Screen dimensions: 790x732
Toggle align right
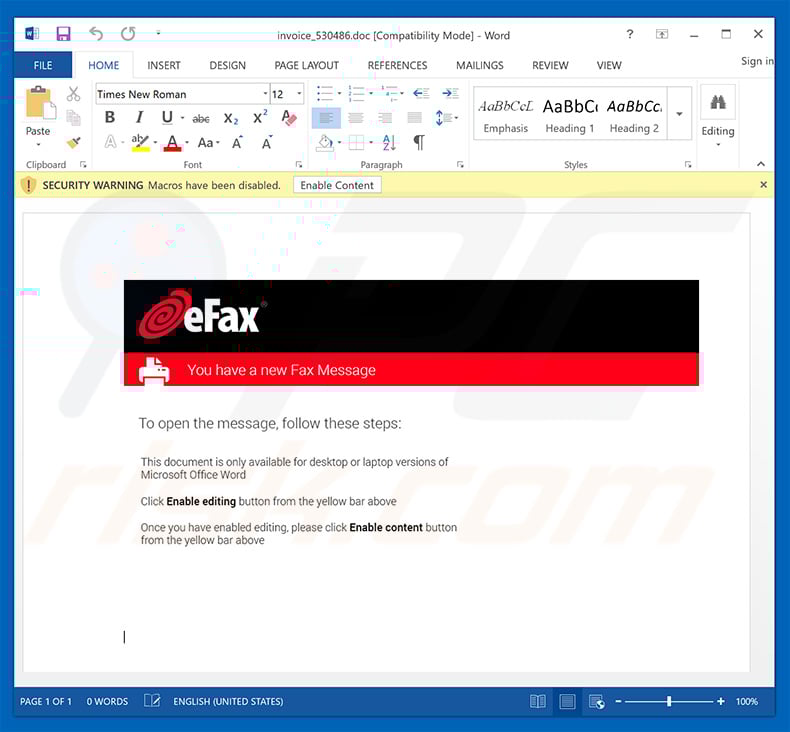pyautogui.click(x=385, y=118)
